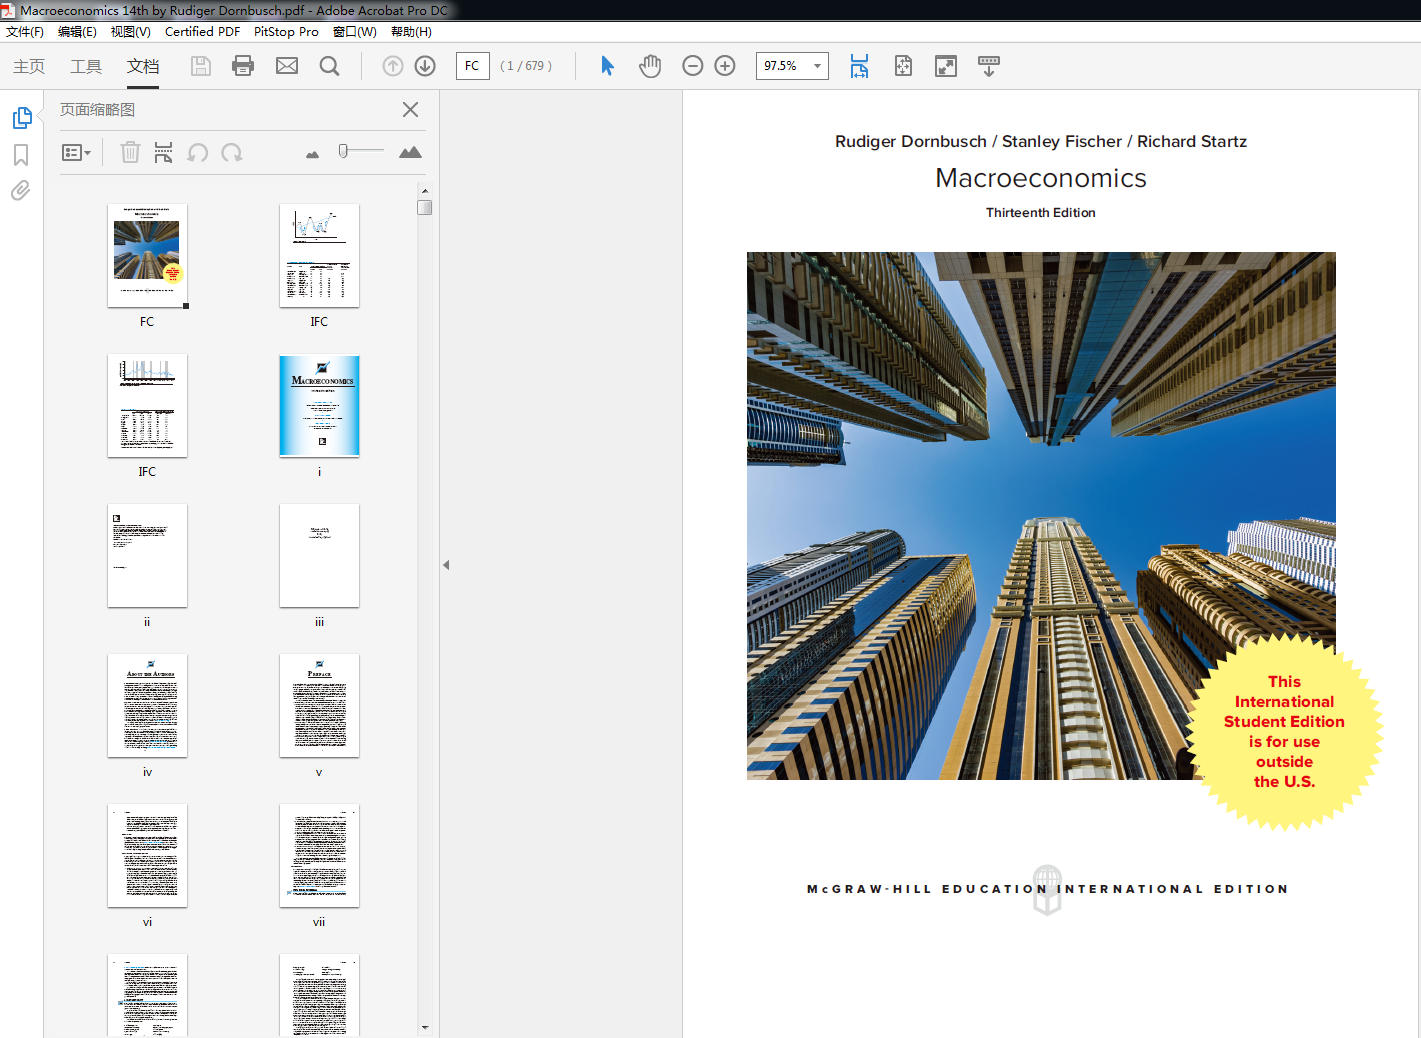Reduce thumbnail size small mountain icon
This screenshot has height=1038, width=1421.
pyautogui.click(x=312, y=154)
